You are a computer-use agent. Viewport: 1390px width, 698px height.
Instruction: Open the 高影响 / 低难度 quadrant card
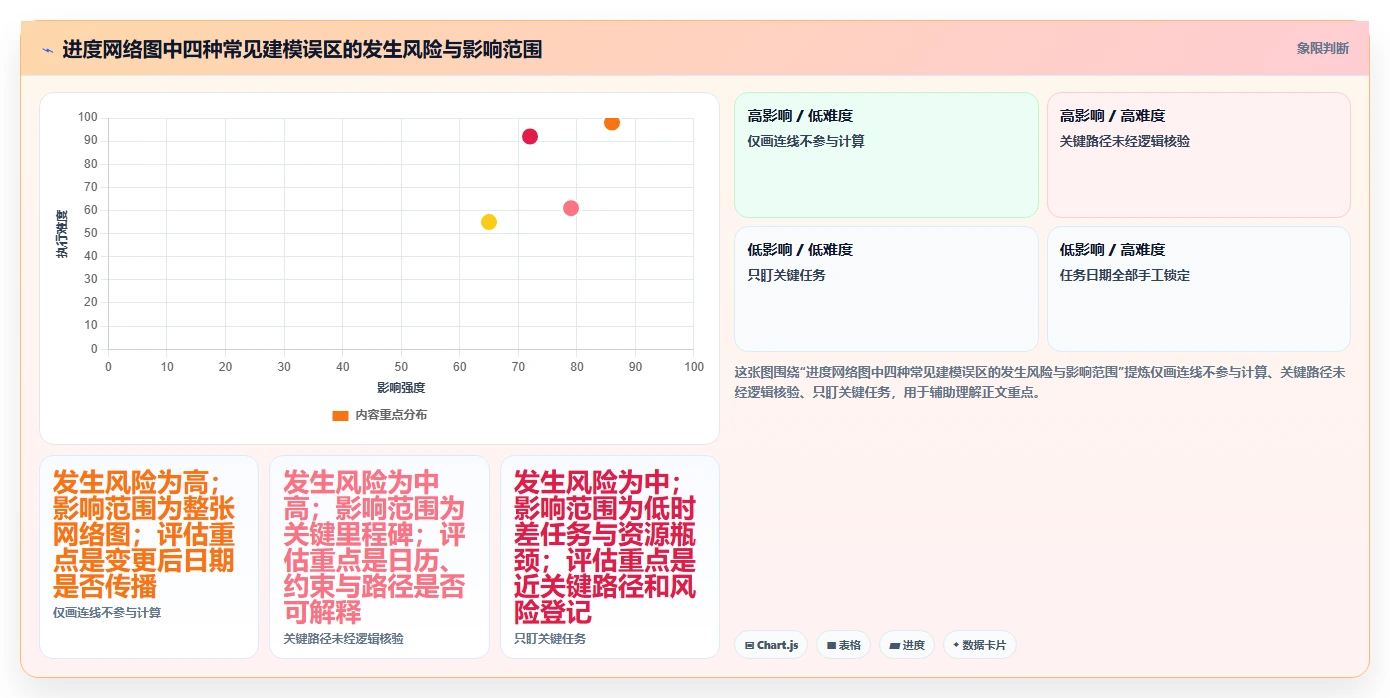(886, 155)
